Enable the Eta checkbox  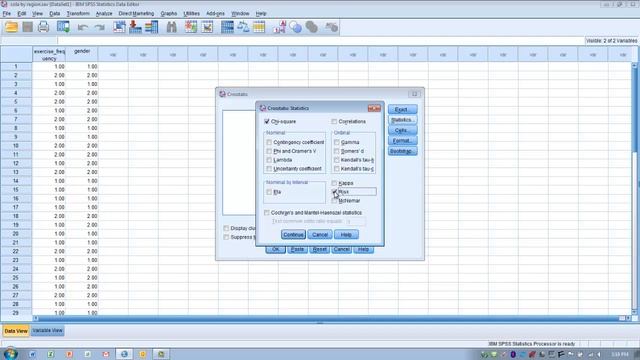coord(269,192)
